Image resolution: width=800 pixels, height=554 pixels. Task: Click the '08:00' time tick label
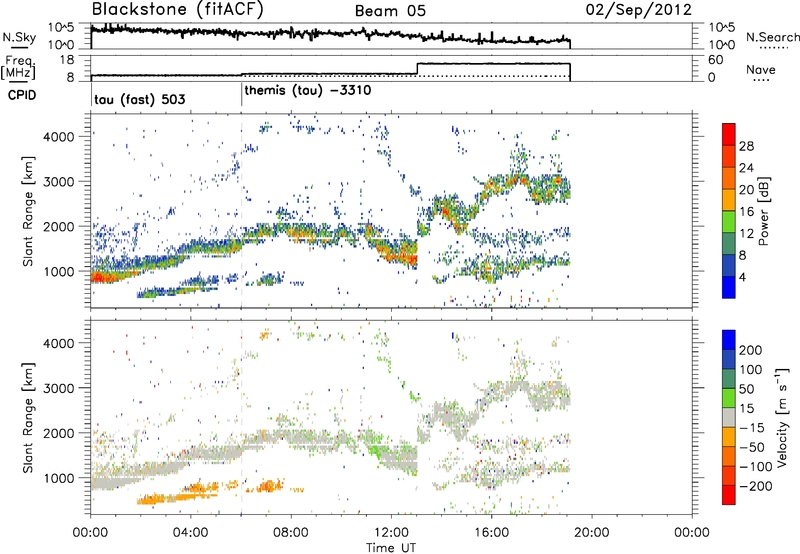point(291,533)
